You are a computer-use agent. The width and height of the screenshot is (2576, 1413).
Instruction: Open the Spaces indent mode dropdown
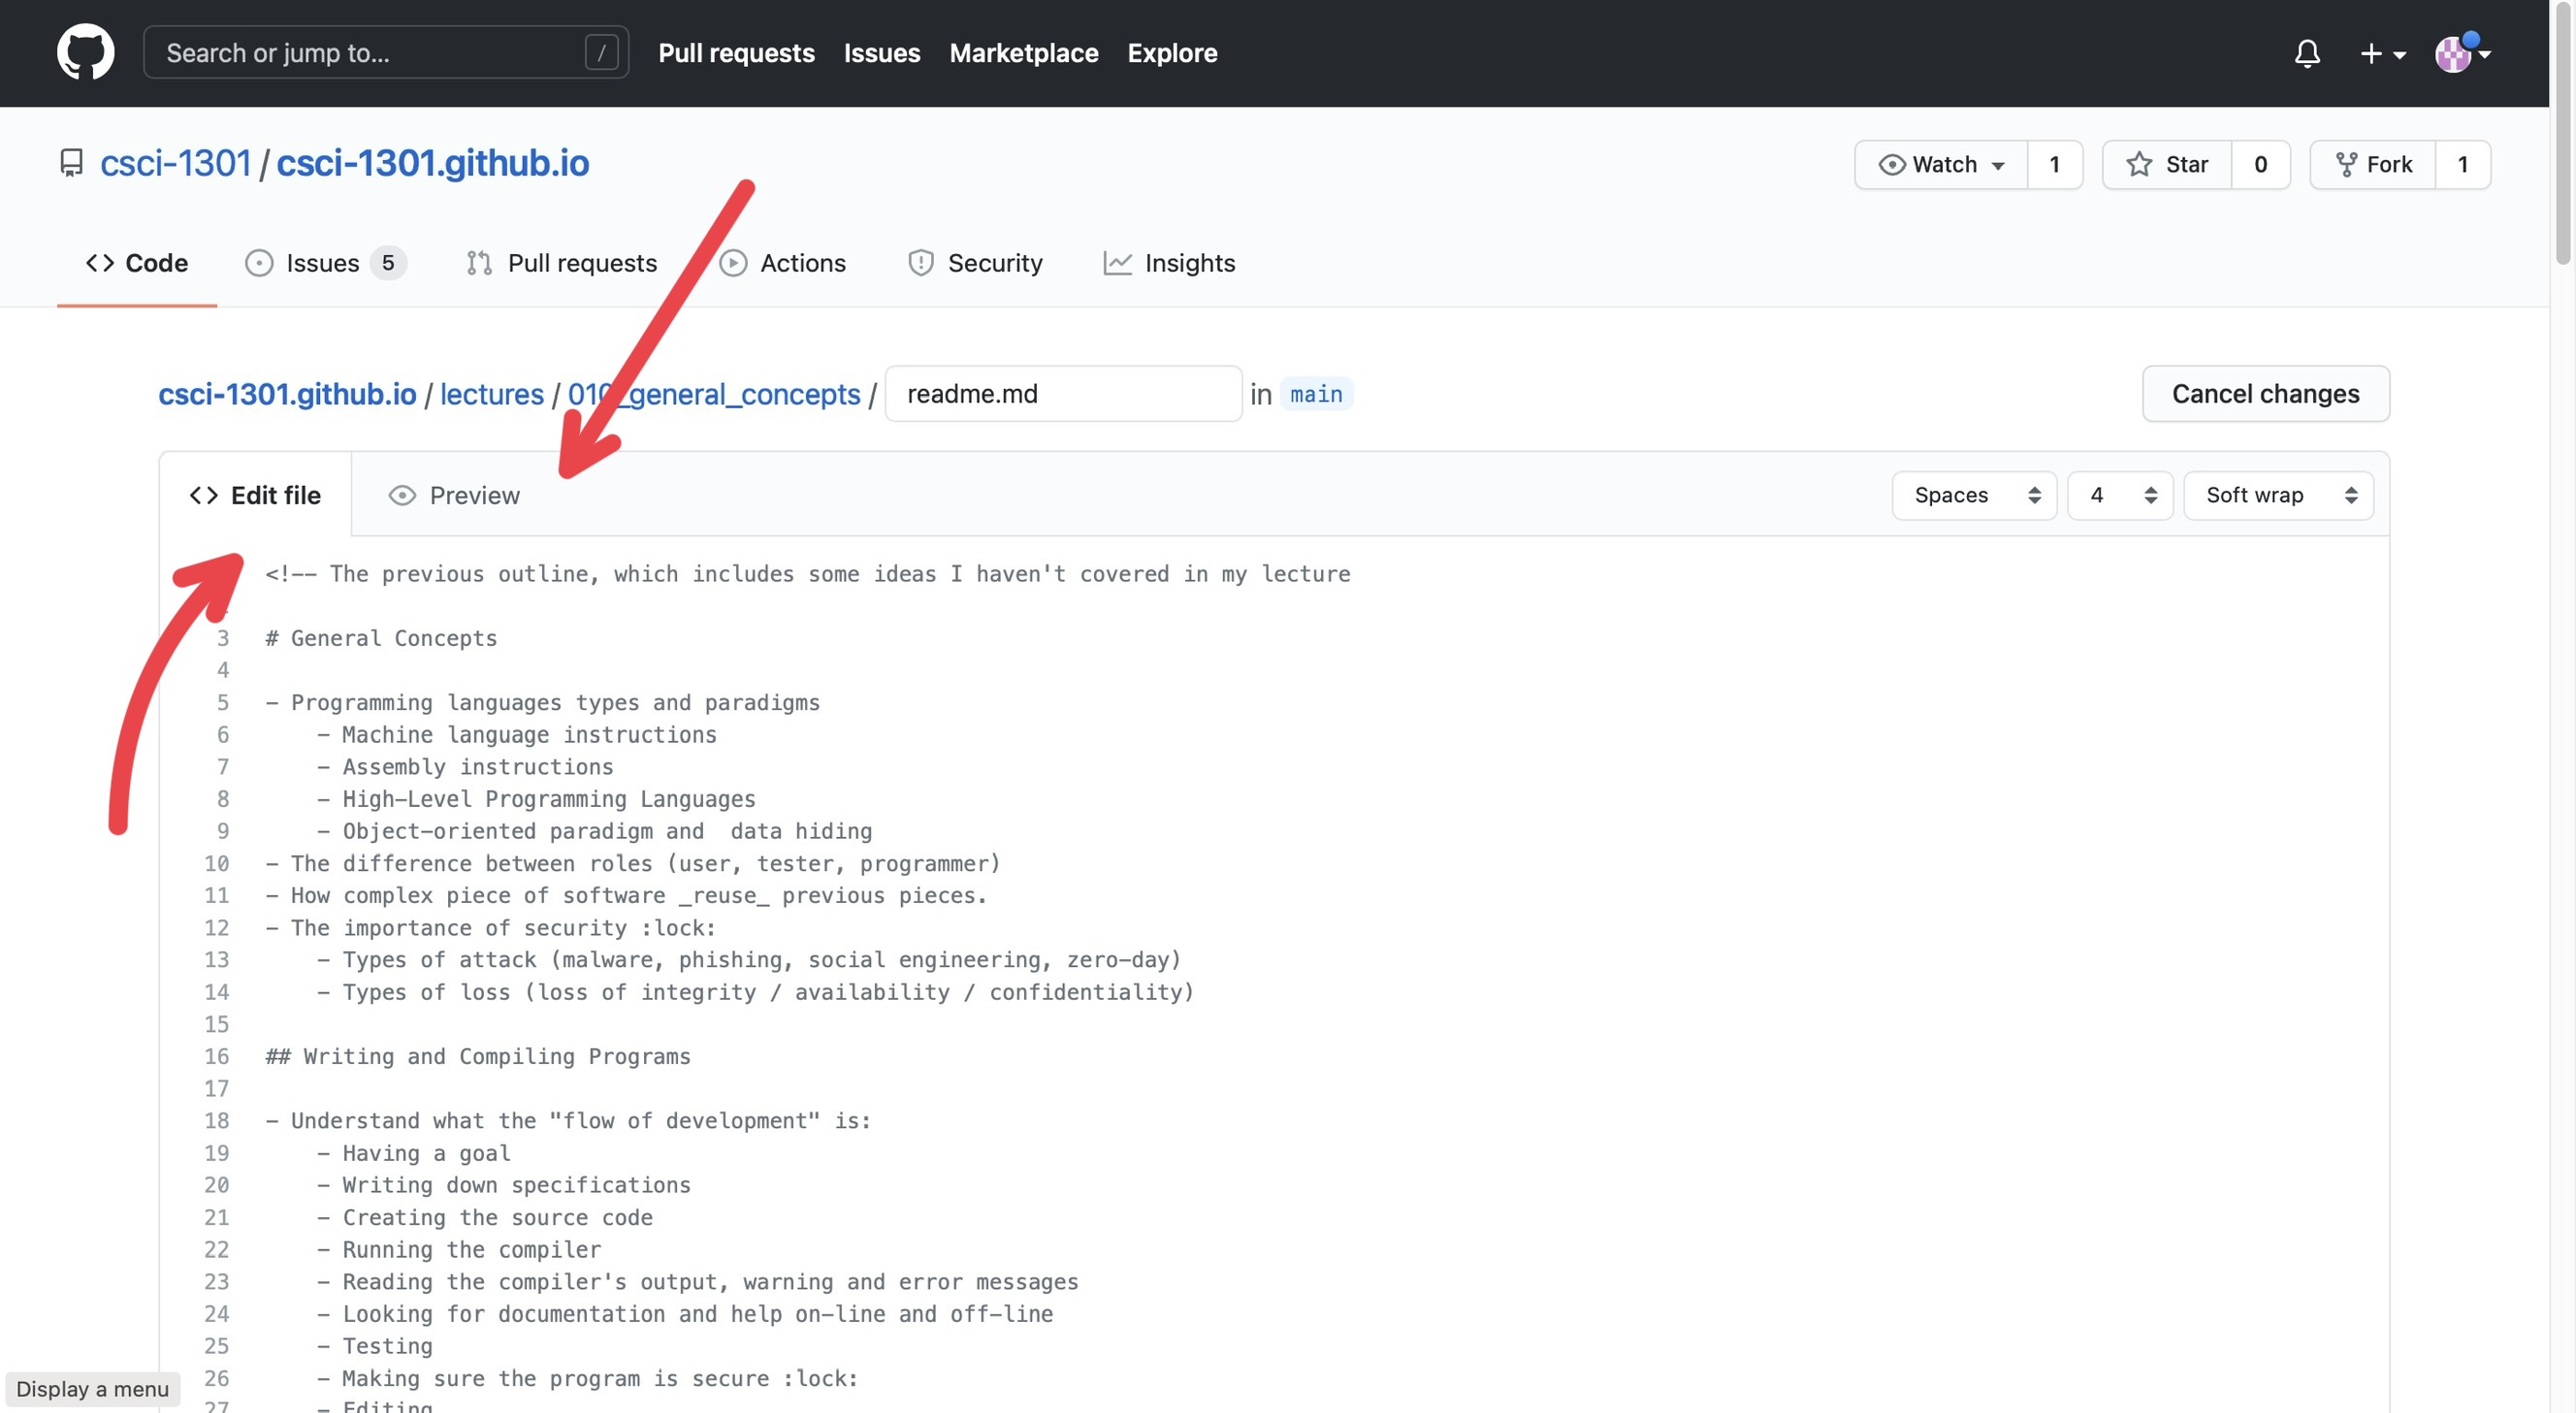click(1974, 495)
